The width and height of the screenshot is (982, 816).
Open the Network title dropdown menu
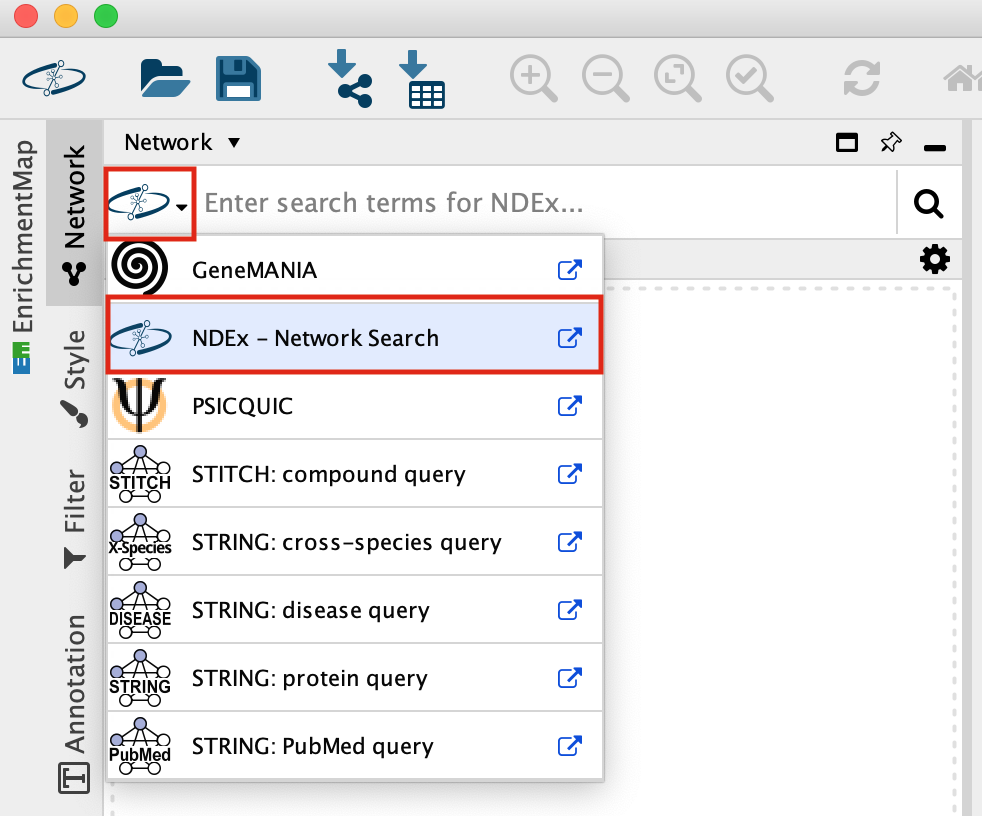234,143
